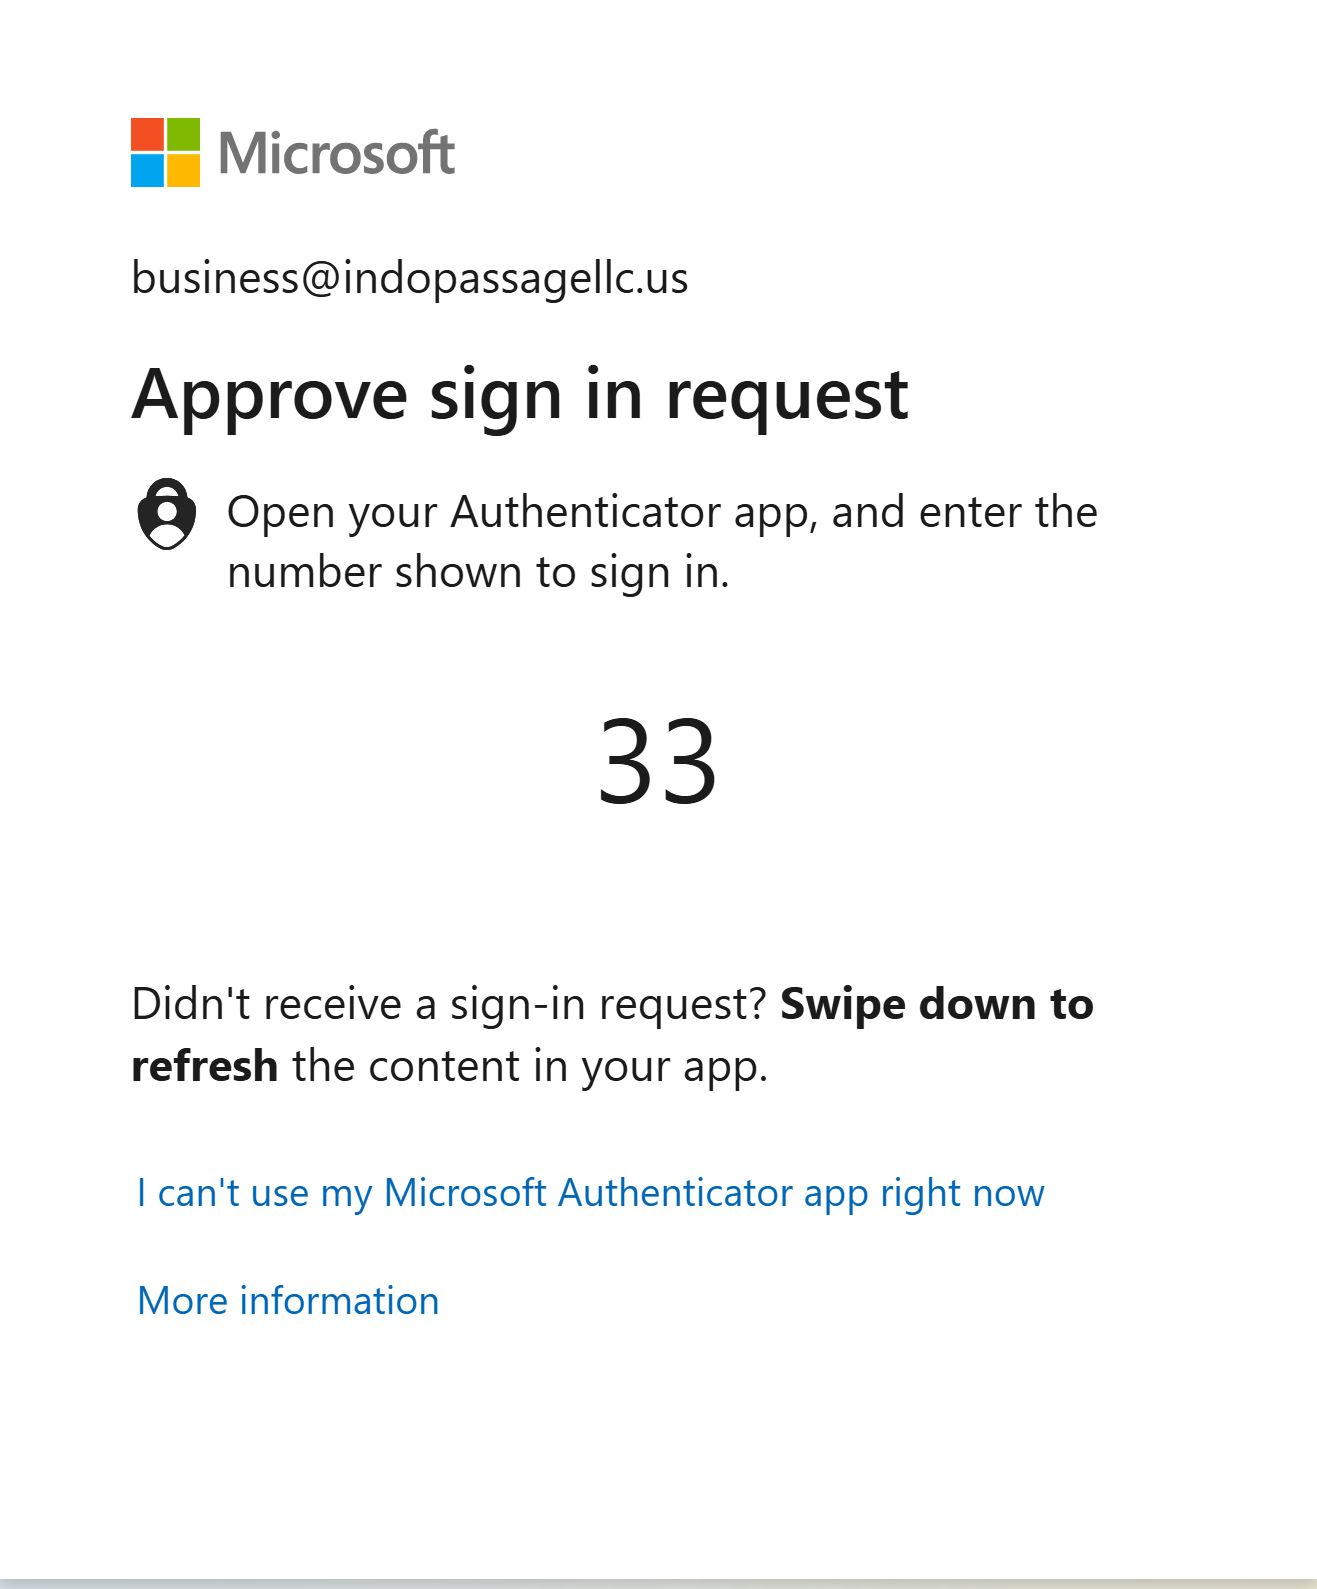Open "I can't use my Microsoft Authenticator app" link
Screen dimensions: 1317x1589
[590, 1193]
